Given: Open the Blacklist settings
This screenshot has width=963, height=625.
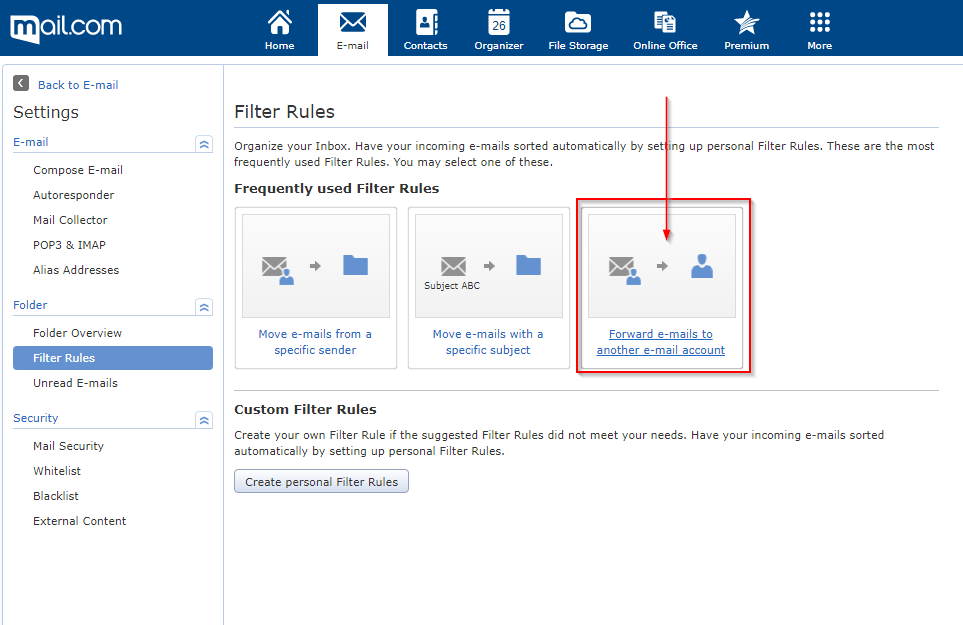Looking at the screenshot, I should tap(56, 496).
